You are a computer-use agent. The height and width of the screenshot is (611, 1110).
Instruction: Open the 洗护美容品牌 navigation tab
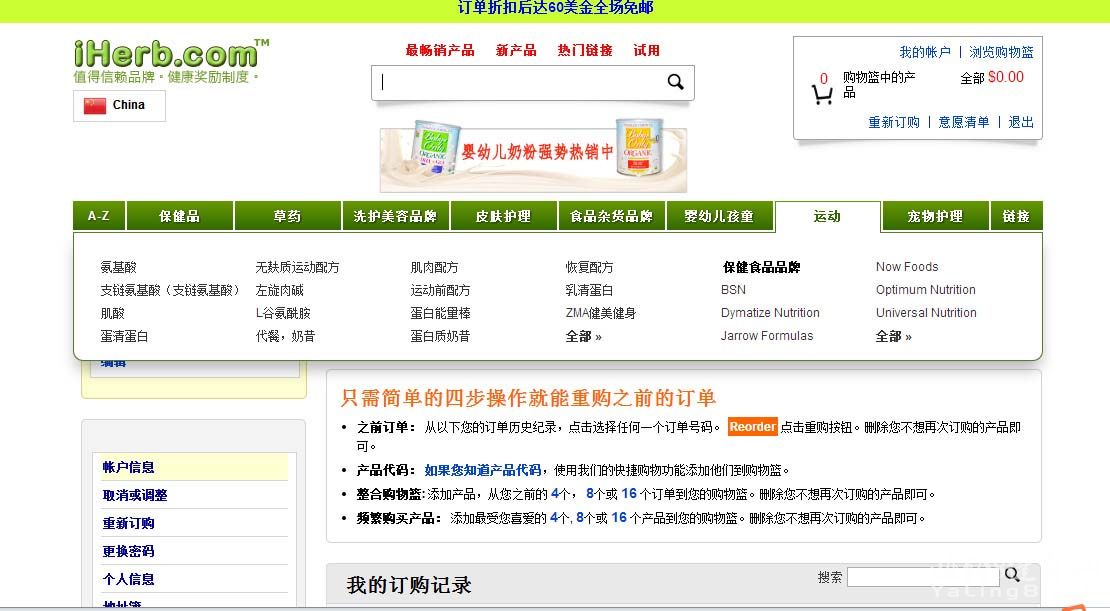tap(396, 216)
